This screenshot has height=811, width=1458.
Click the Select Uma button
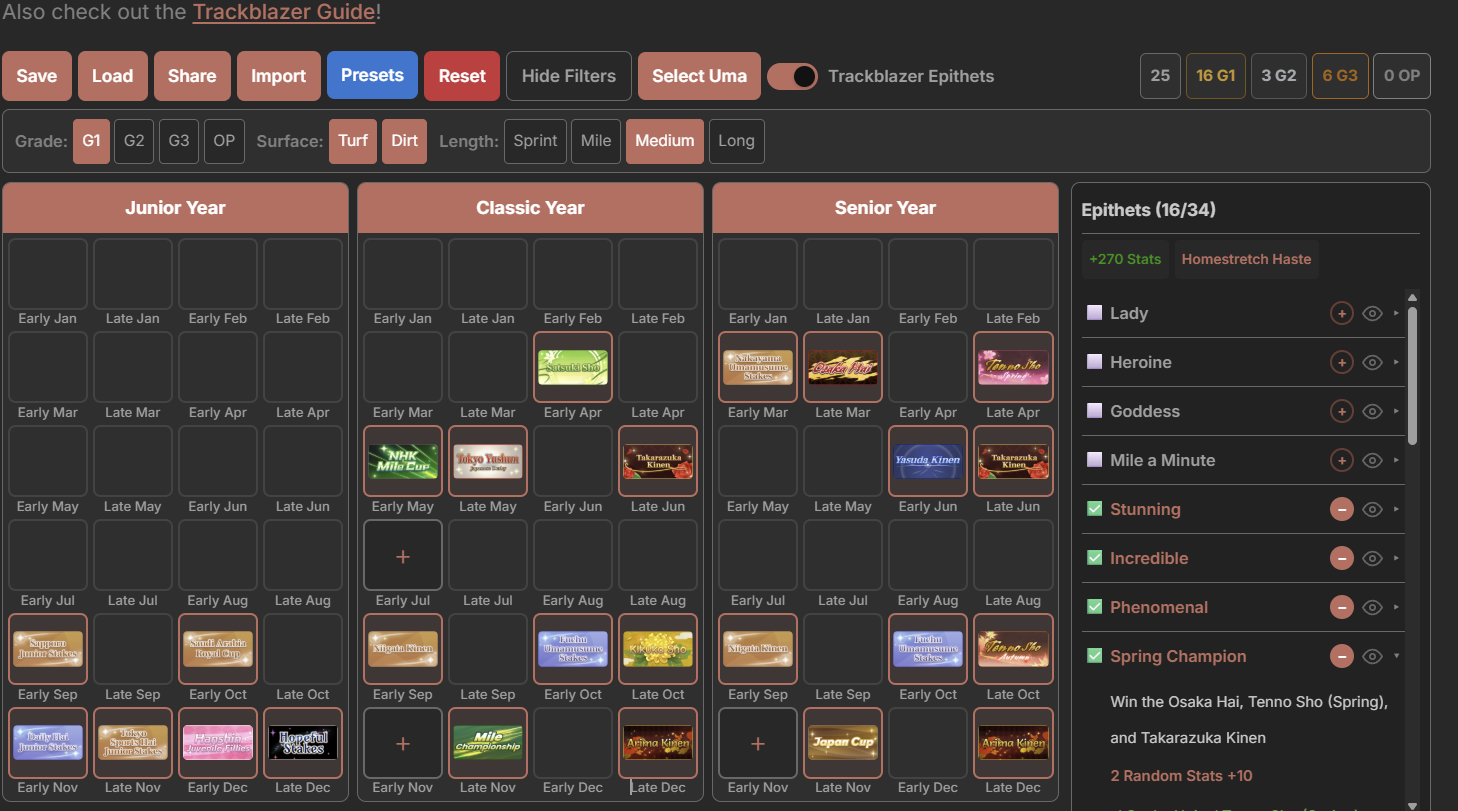pos(700,76)
